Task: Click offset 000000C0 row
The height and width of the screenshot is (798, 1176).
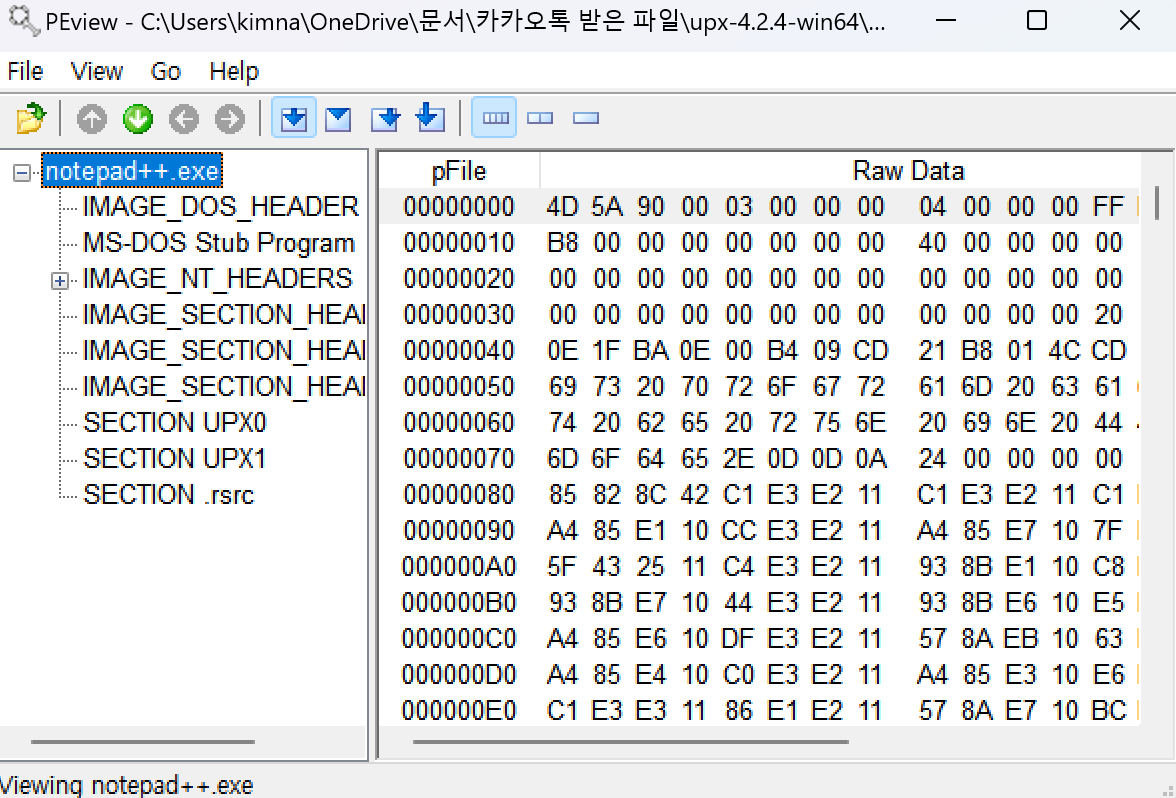Action: (759, 639)
